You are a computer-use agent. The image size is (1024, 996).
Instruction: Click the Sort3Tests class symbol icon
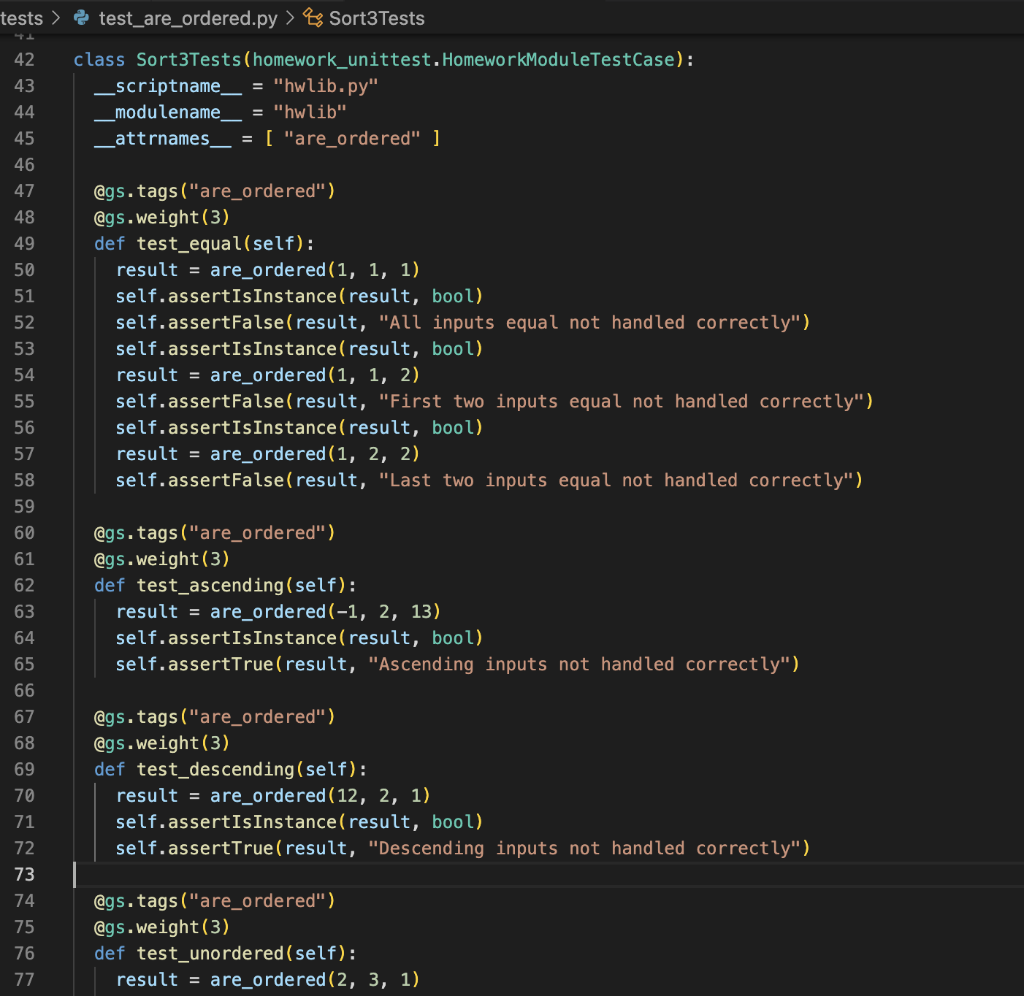pos(313,18)
